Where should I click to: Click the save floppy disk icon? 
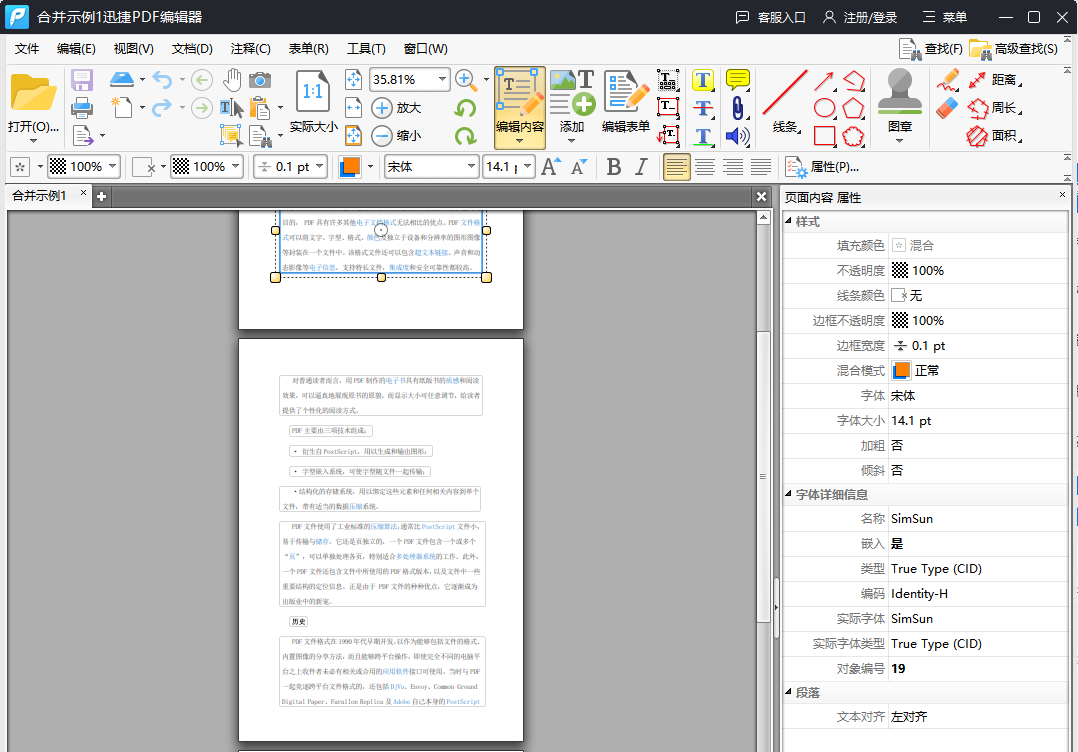coord(82,80)
